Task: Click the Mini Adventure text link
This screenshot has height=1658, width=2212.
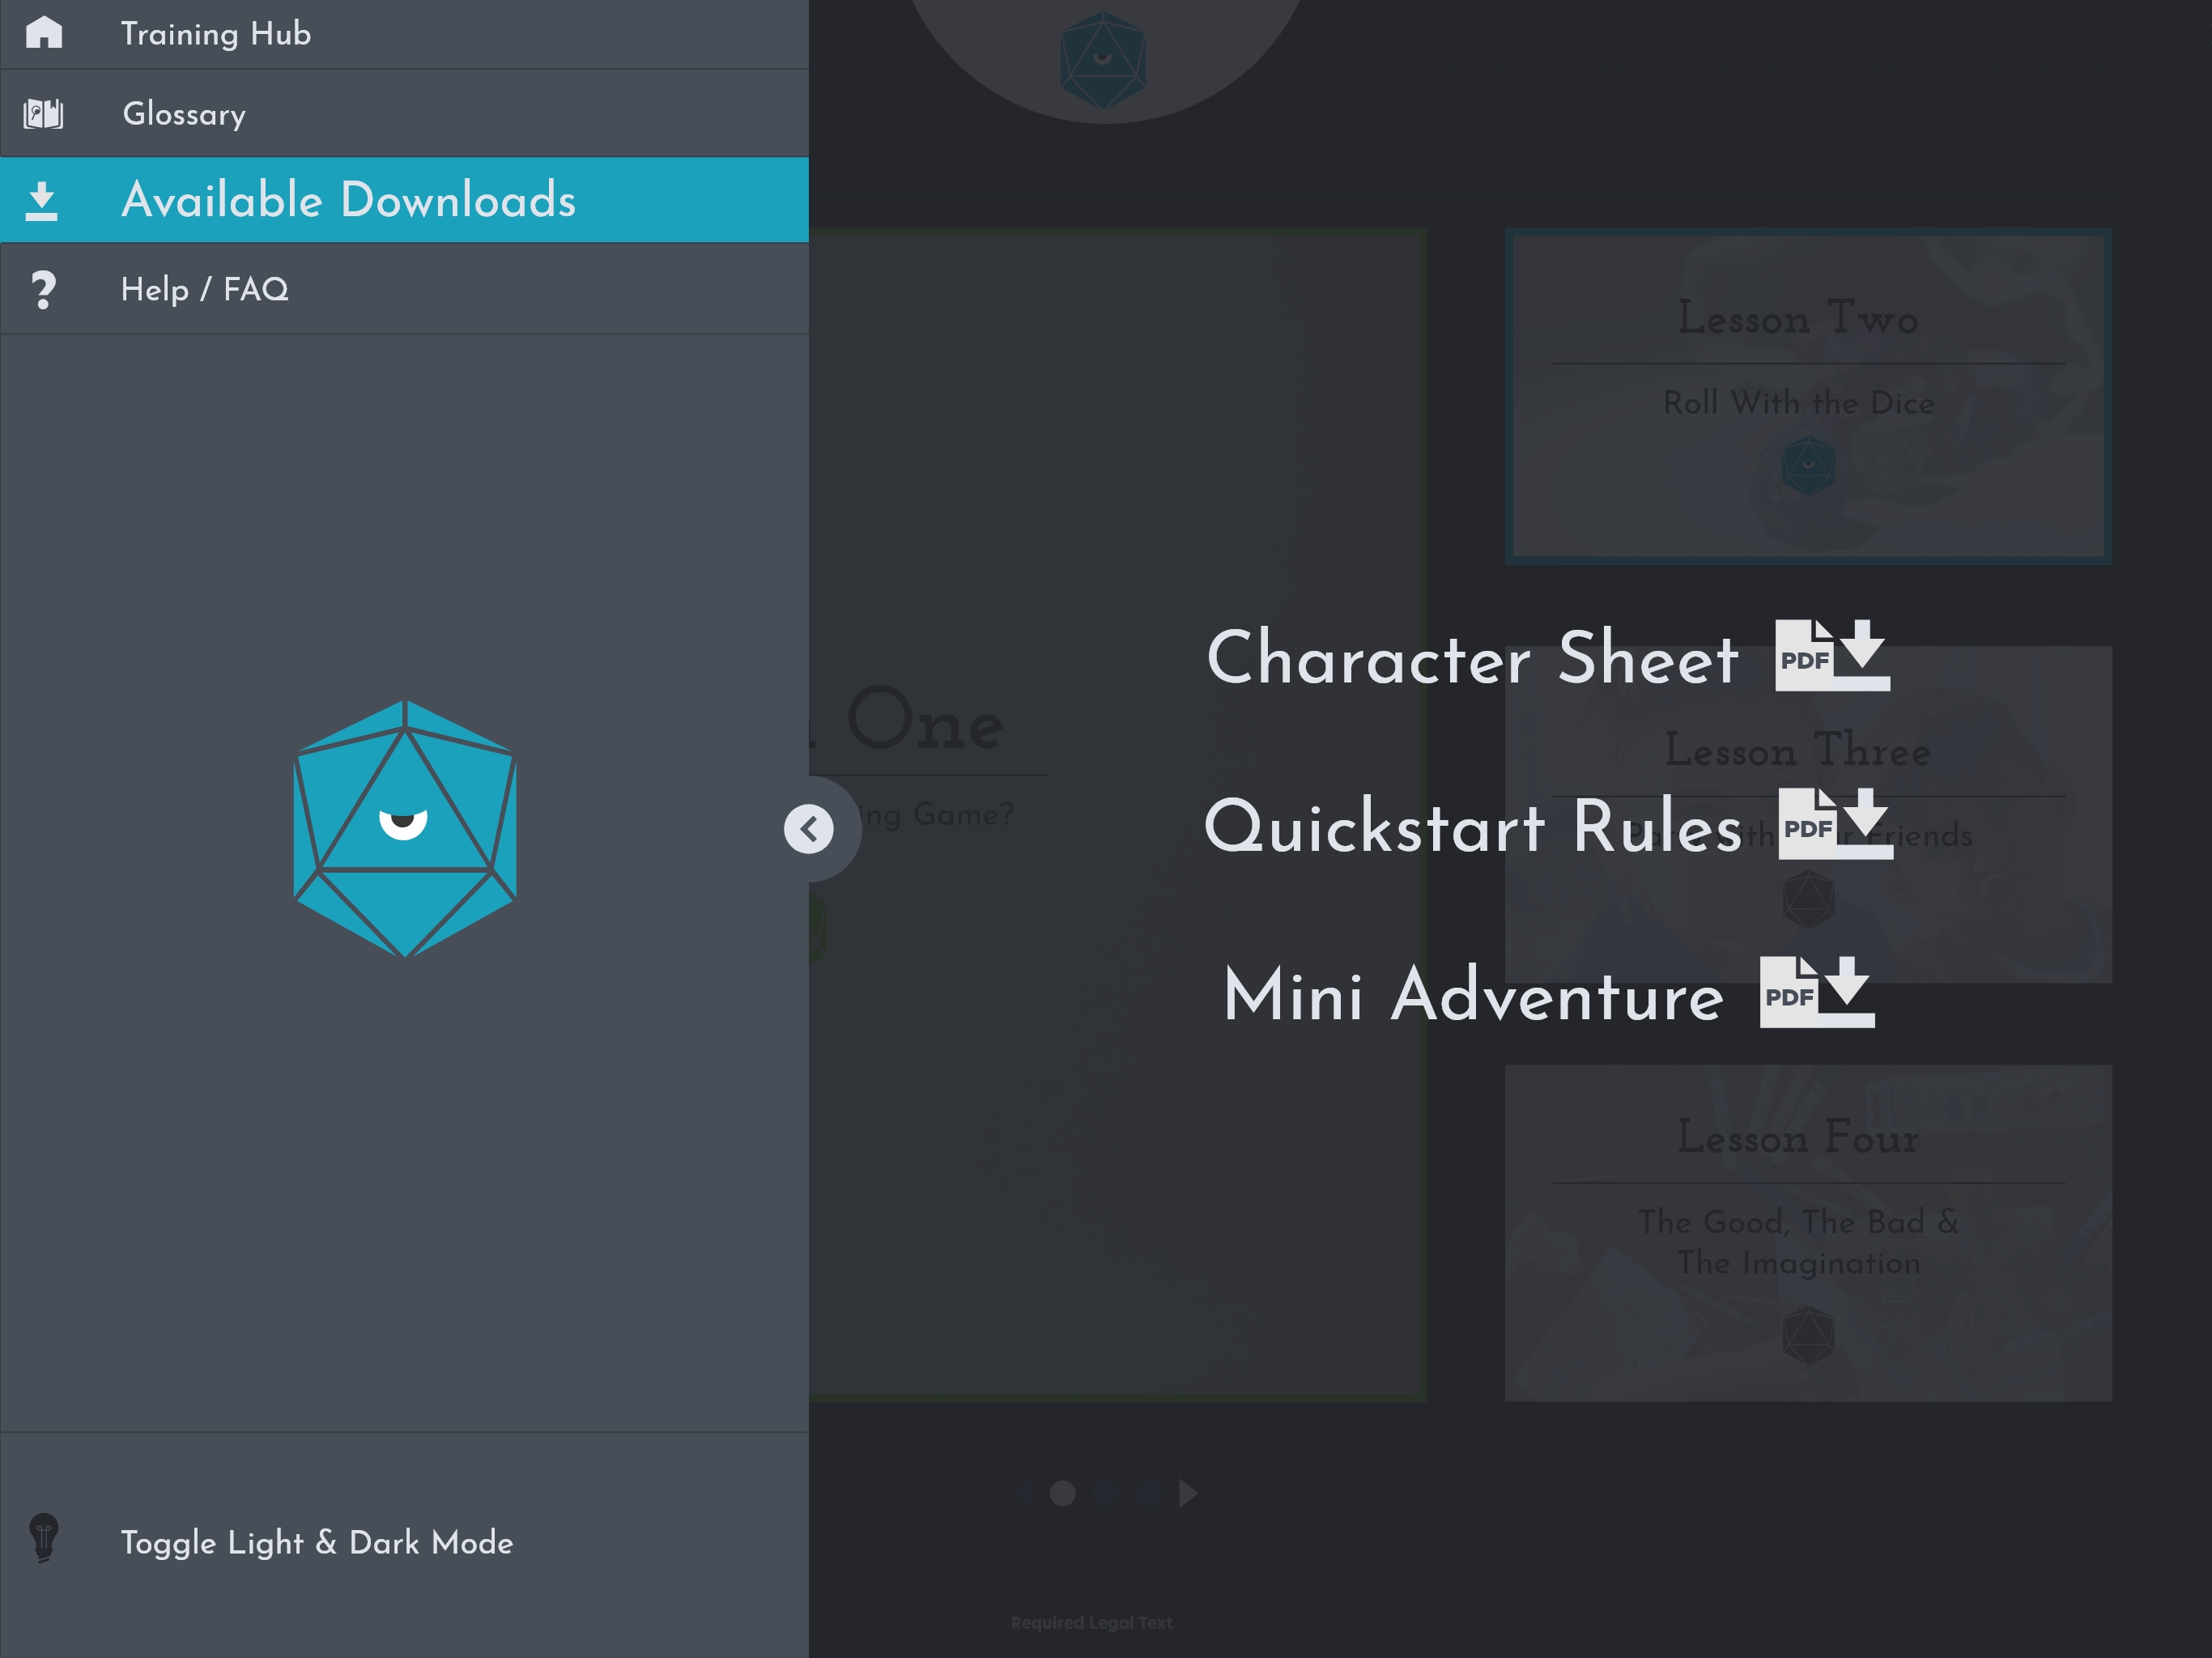Action: click(x=1473, y=996)
